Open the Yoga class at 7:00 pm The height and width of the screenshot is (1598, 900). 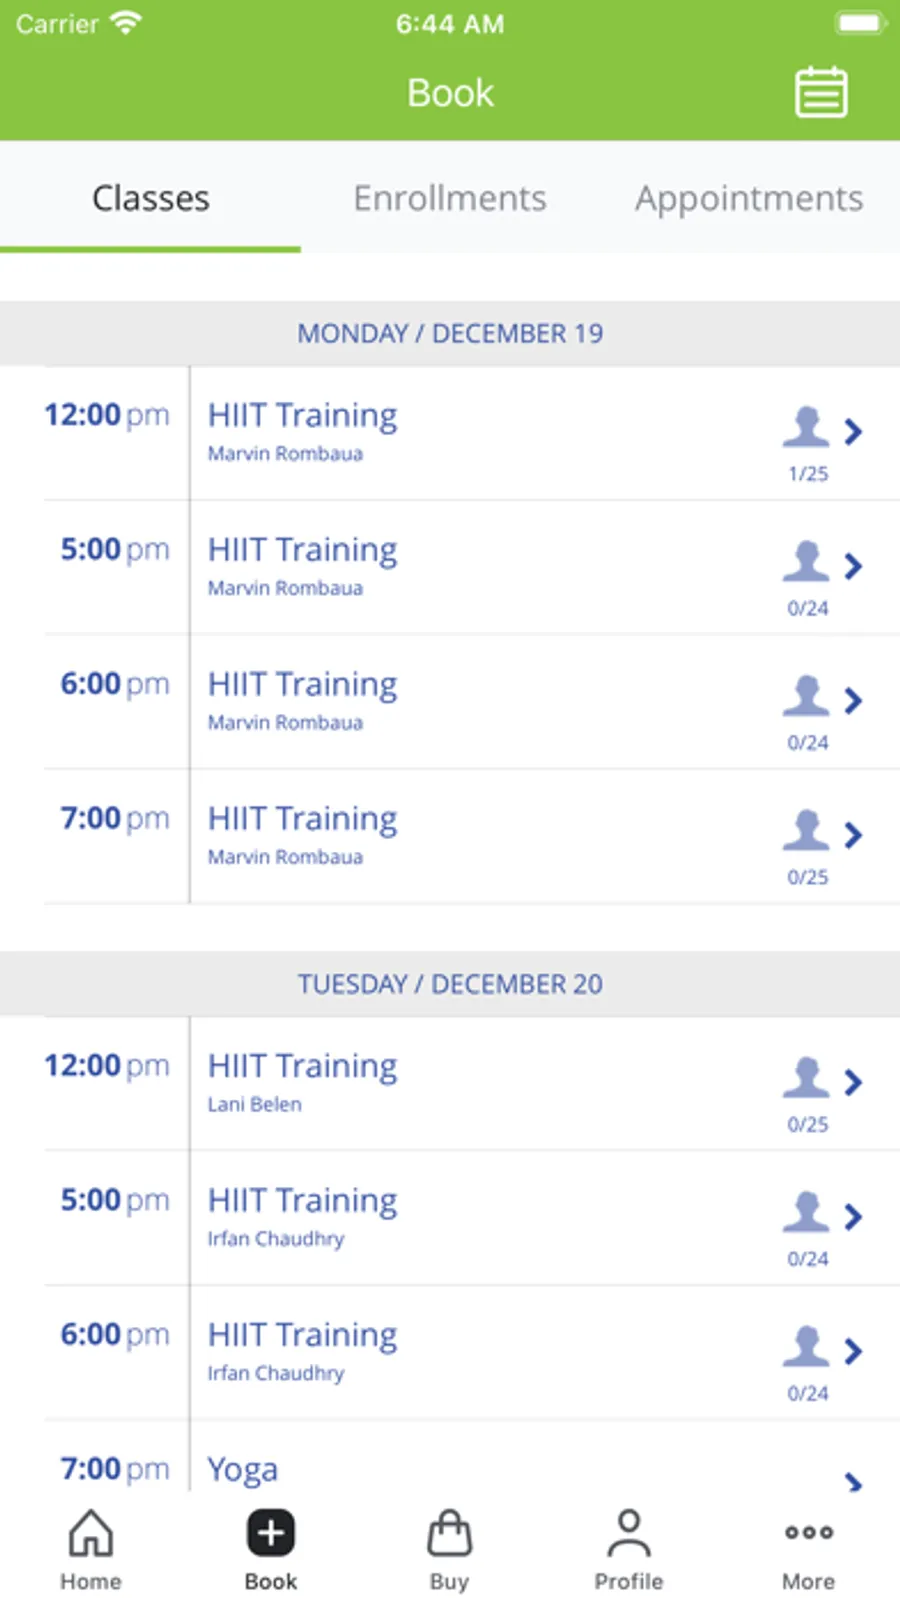point(243,1470)
